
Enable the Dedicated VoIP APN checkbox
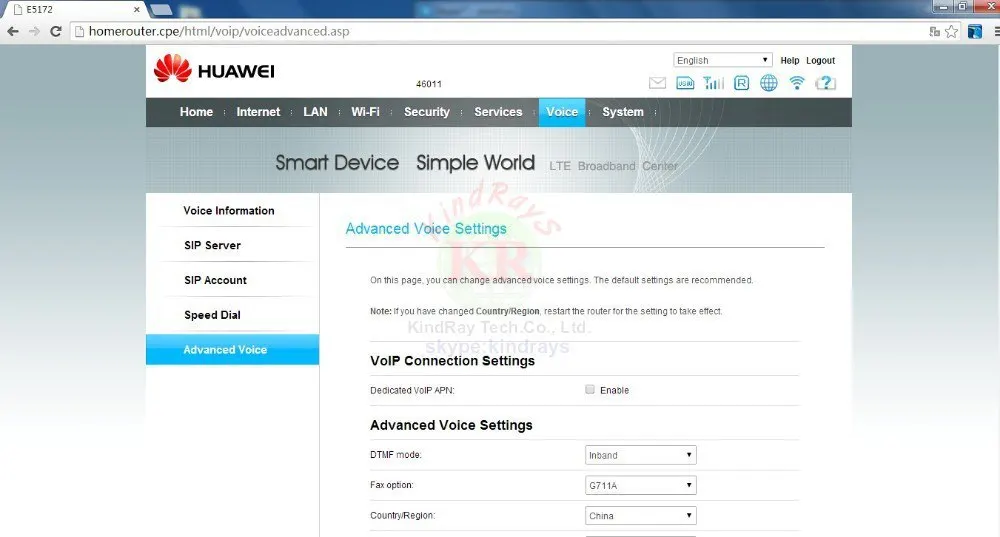[590, 390]
